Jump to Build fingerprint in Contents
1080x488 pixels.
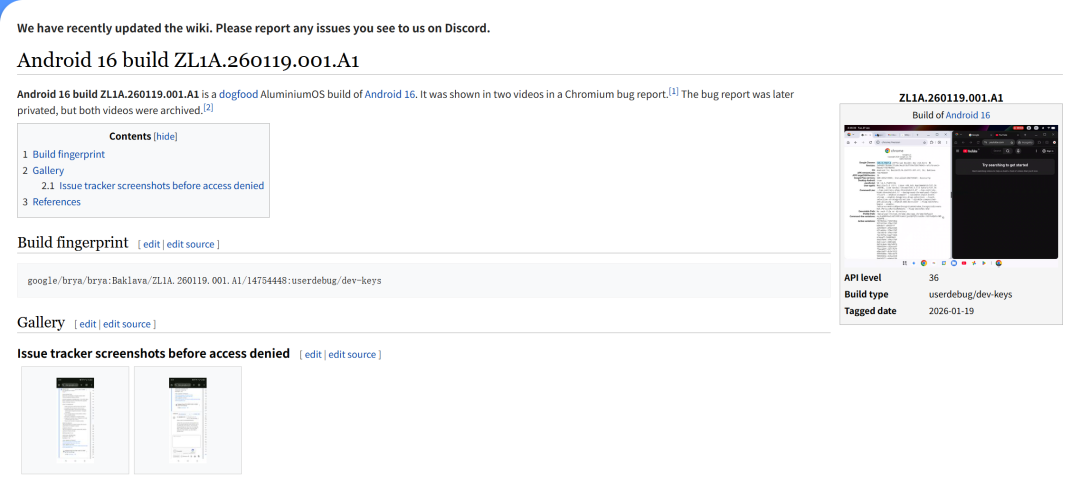pyautogui.click(x=68, y=155)
